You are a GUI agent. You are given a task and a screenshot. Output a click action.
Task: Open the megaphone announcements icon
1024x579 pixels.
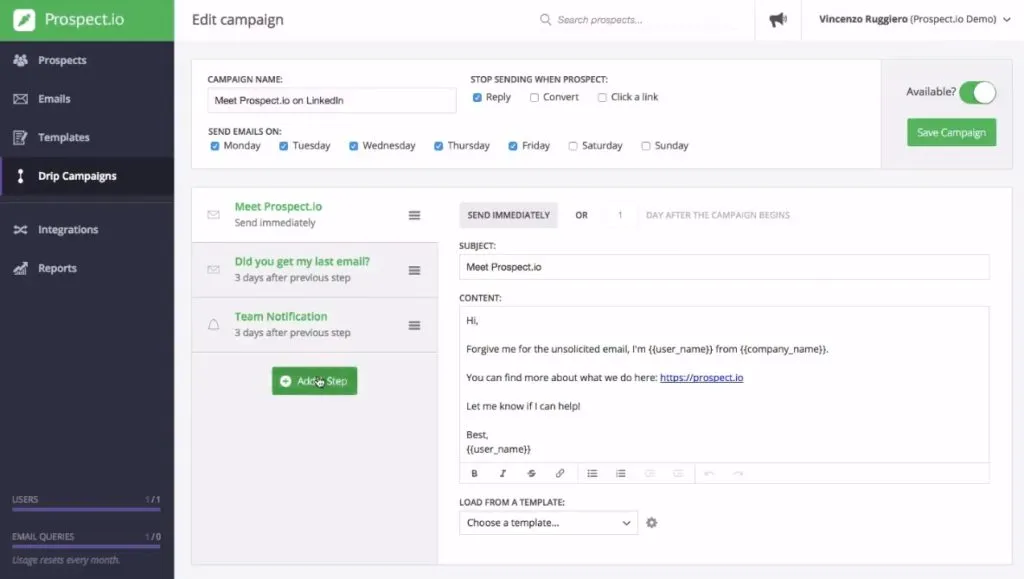point(778,20)
